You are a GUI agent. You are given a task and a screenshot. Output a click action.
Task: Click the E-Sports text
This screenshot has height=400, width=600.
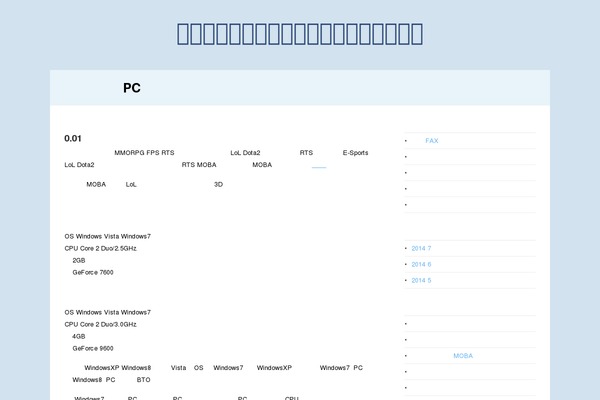pyautogui.click(x=355, y=153)
